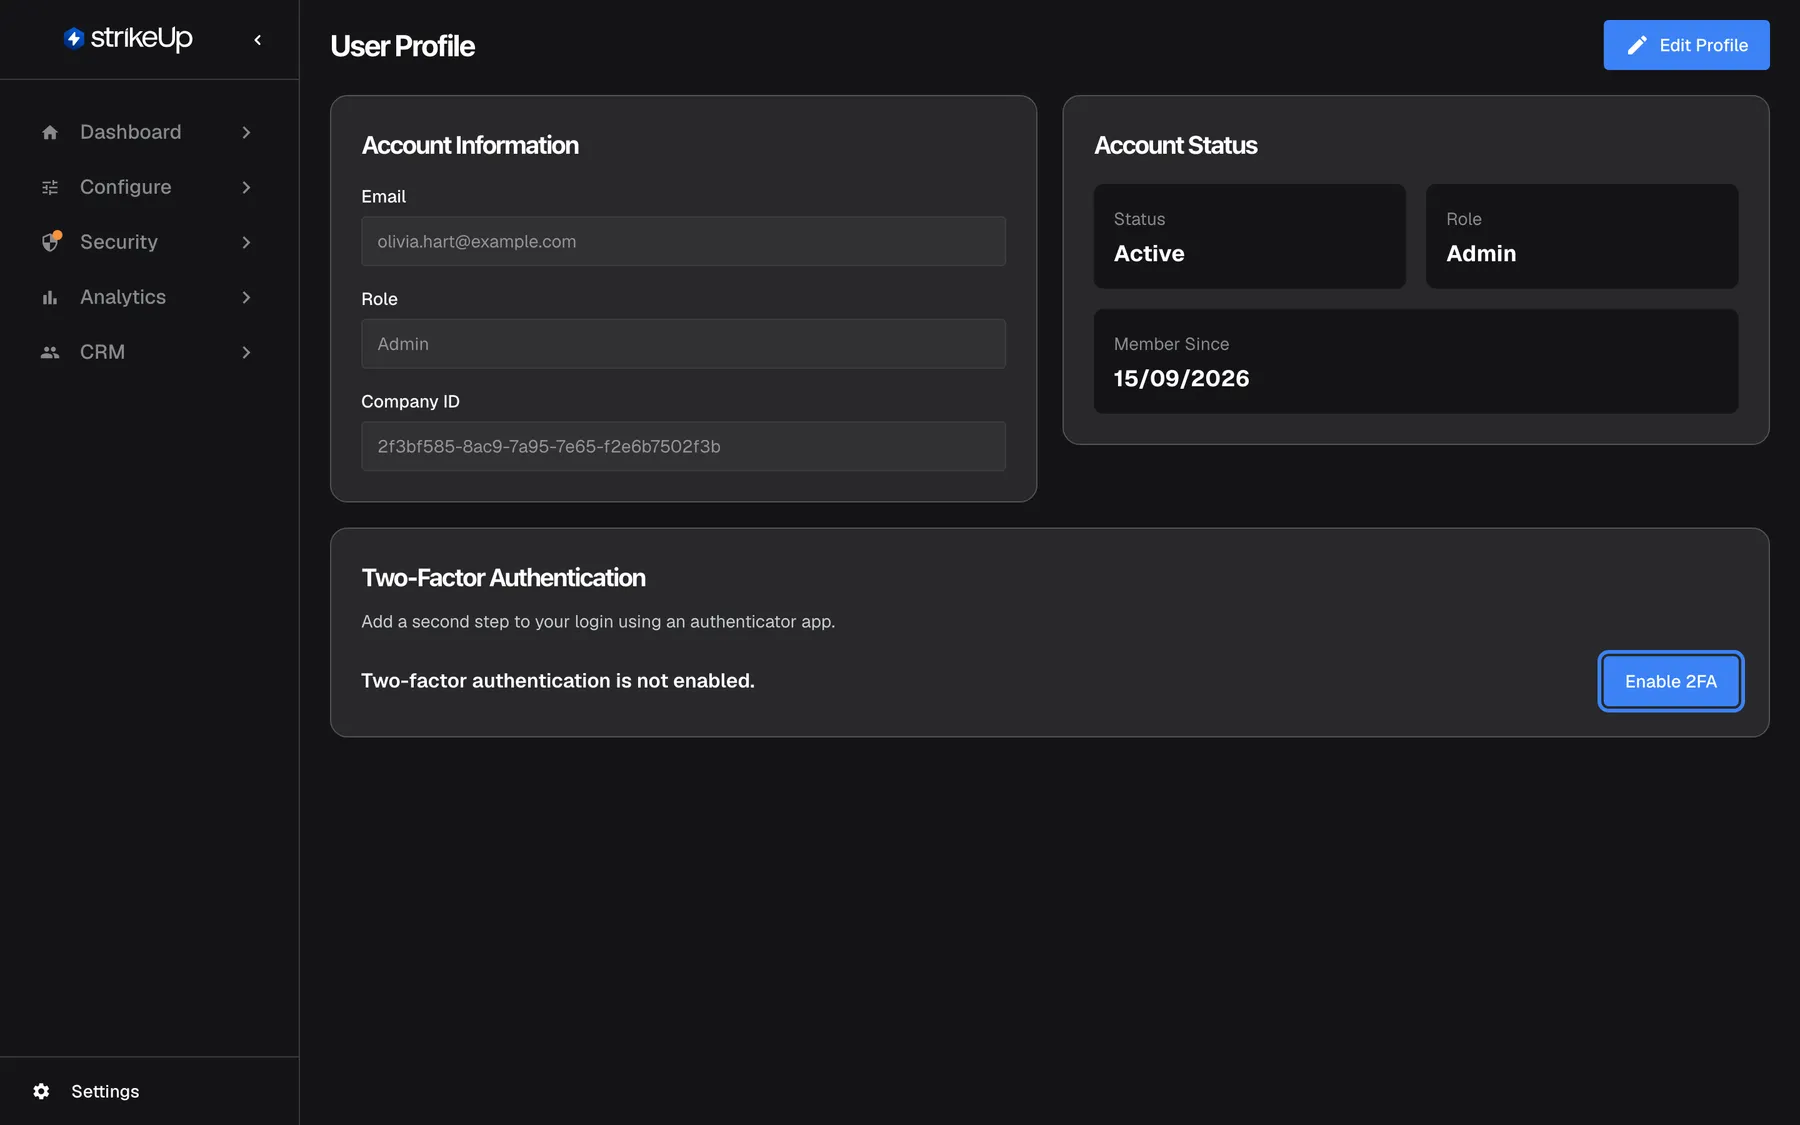Click the Active status value

coord(1149,253)
